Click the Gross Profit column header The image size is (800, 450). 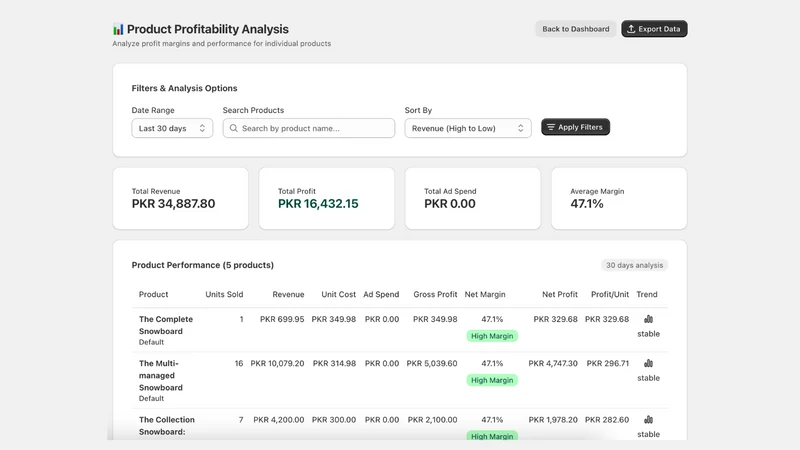[x=435, y=294]
